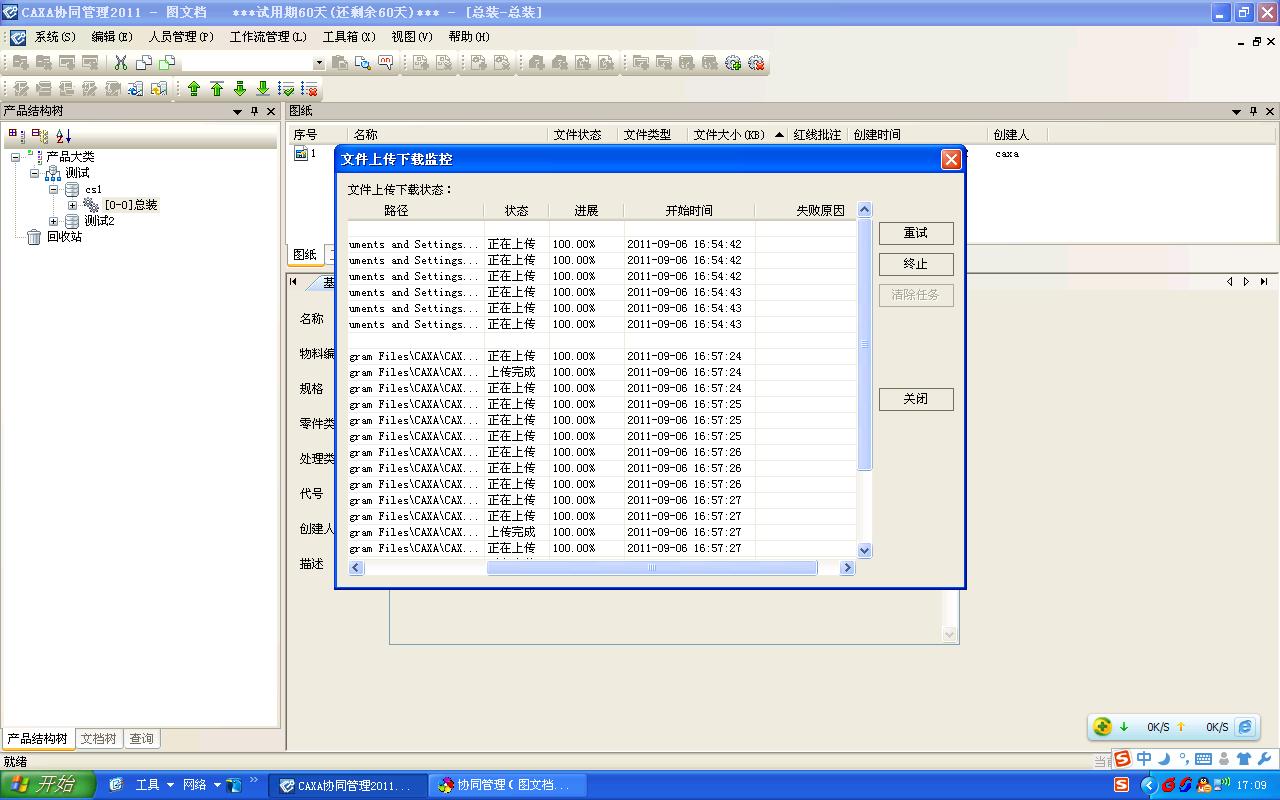Click upload list scroll right arrow
The image size is (1280, 800).
848,567
